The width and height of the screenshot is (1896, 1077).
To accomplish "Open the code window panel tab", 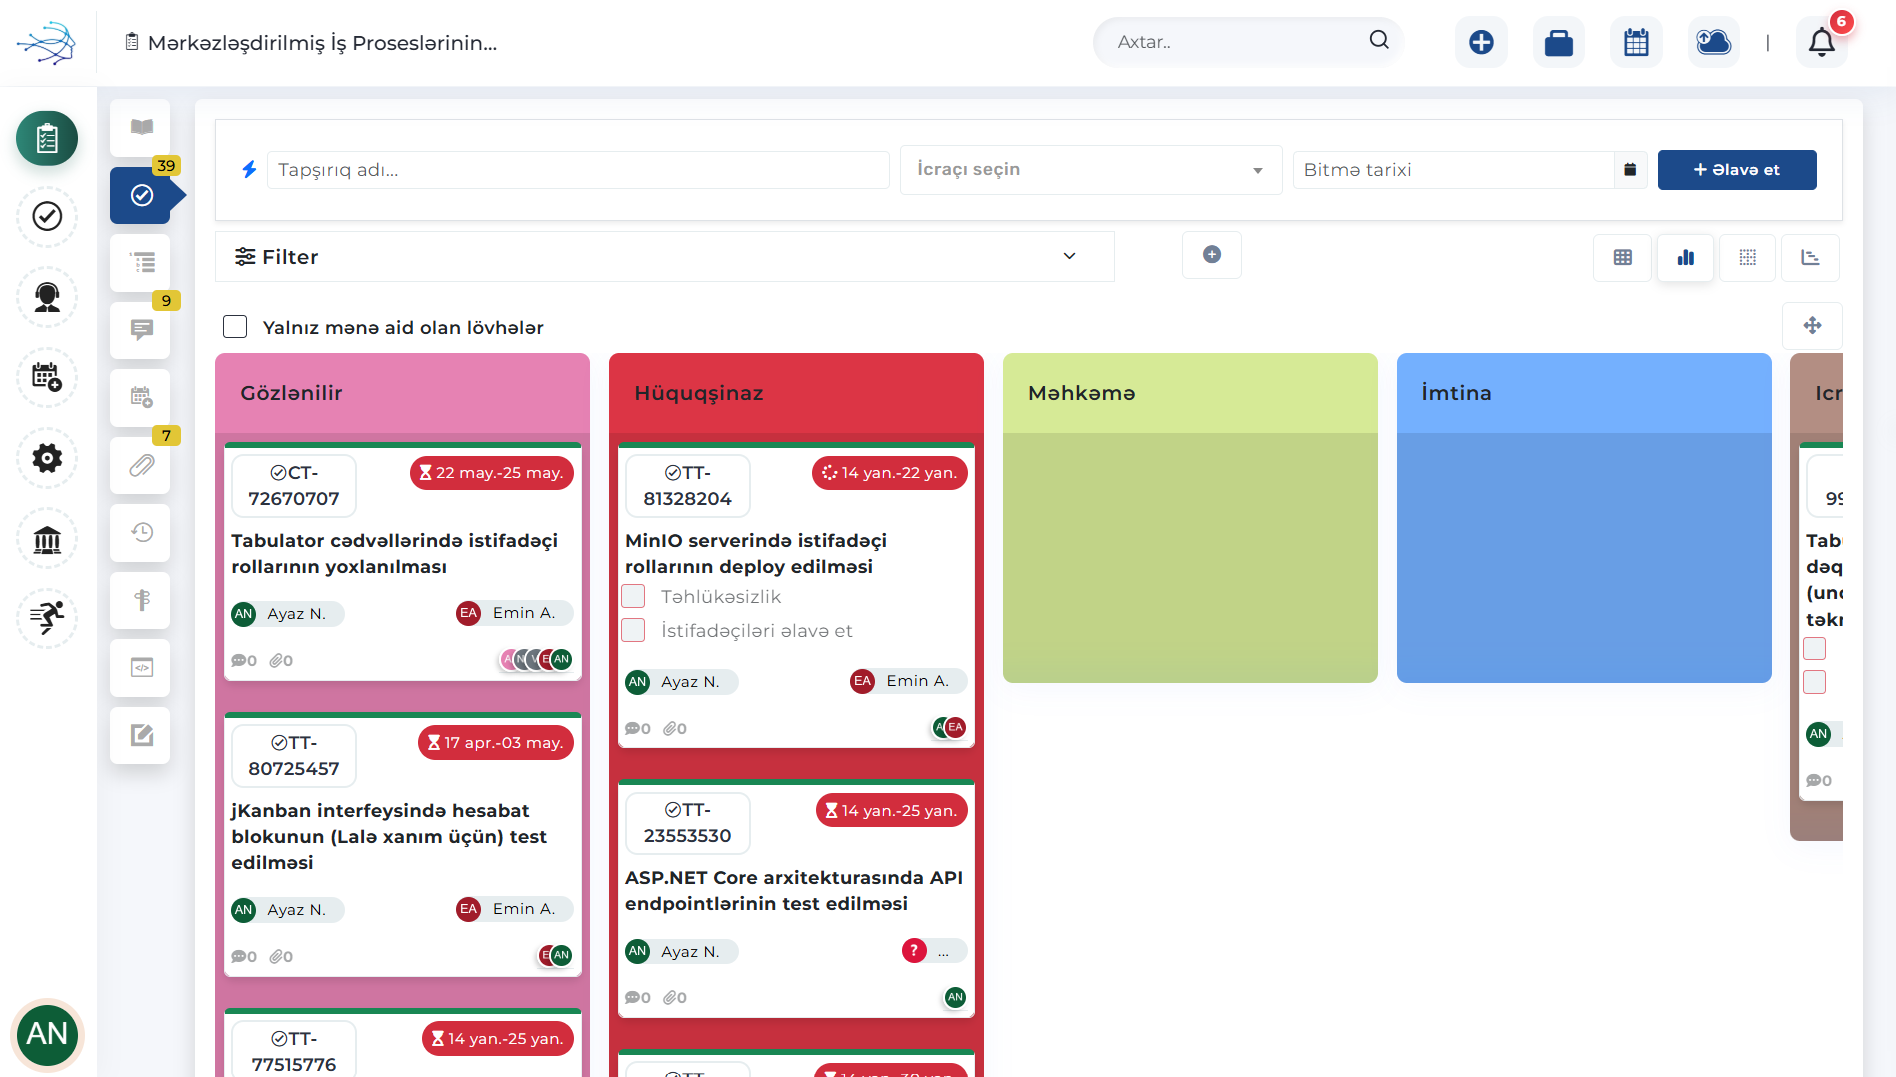I will [x=141, y=667].
